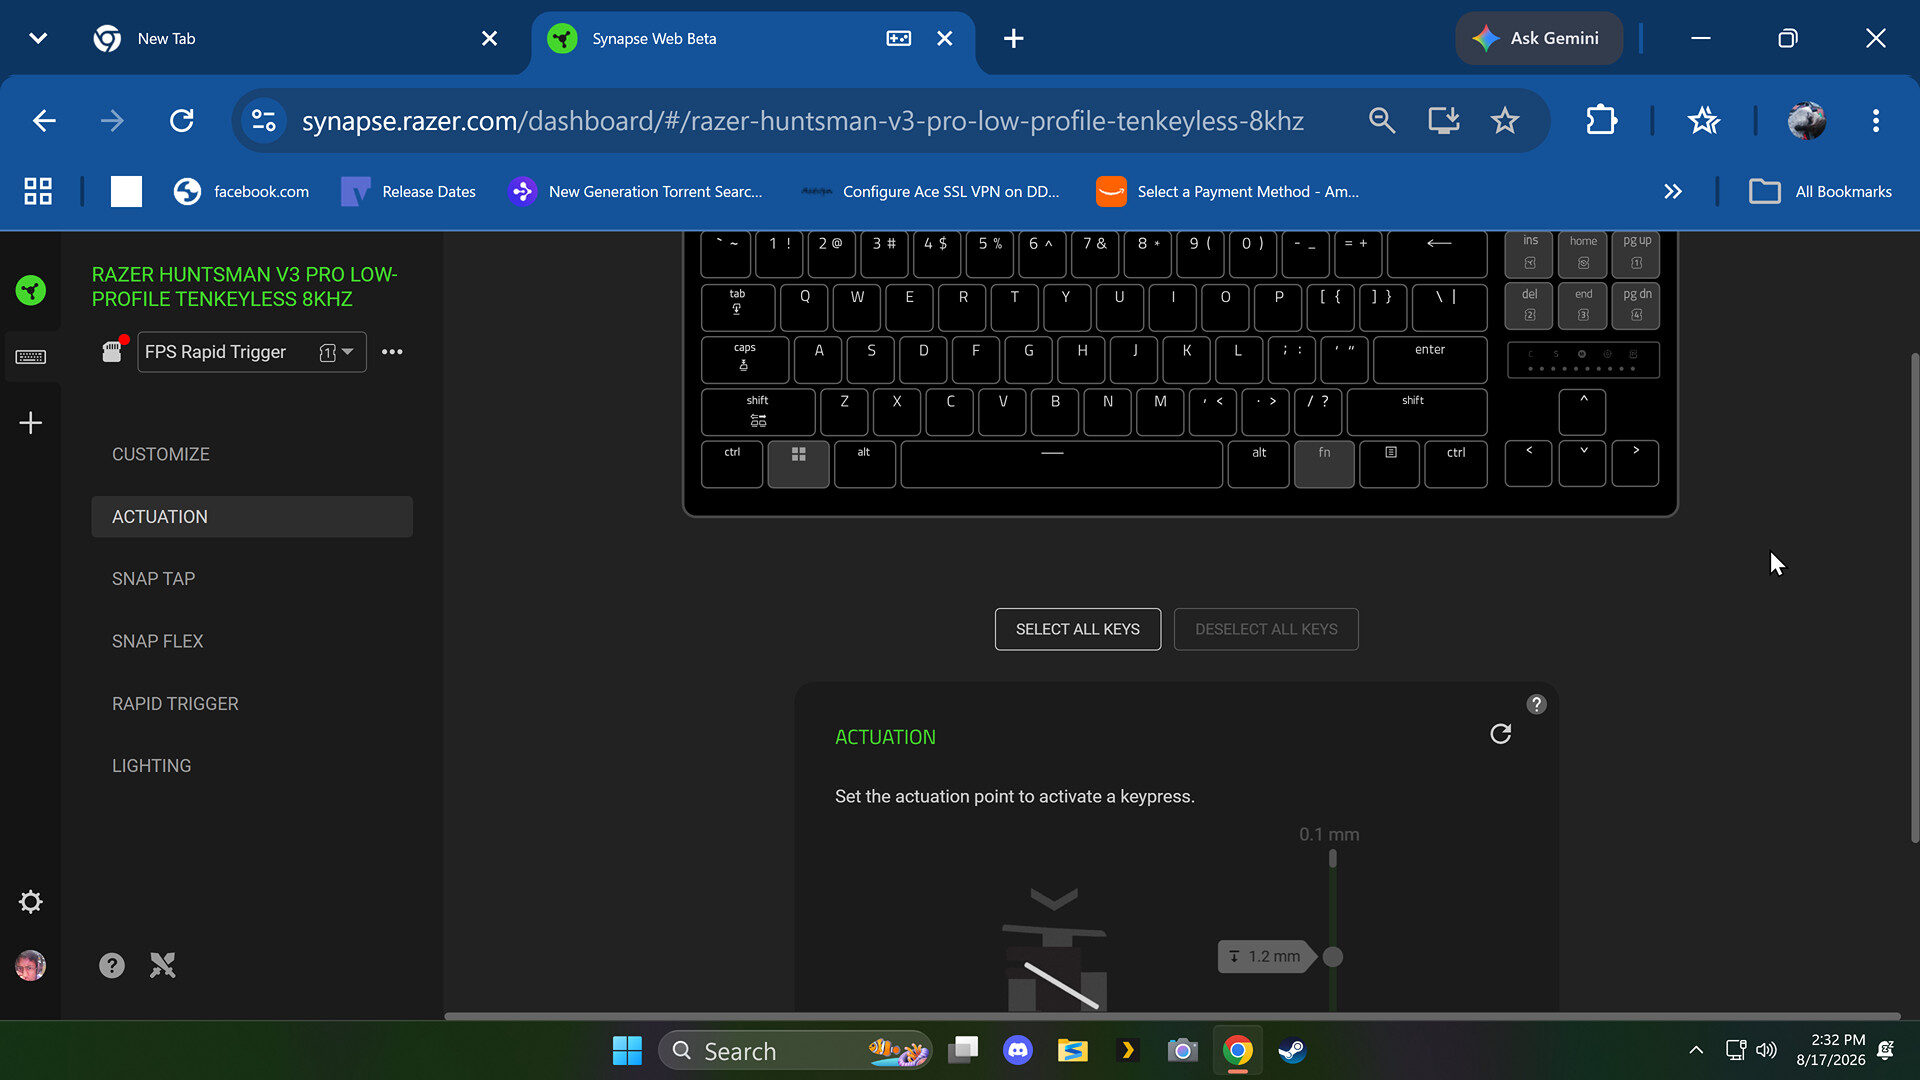The width and height of the screenshot is (1920, 1080).
Task: Open the Release Dates bookmark
Action: [x=408, y=191]
